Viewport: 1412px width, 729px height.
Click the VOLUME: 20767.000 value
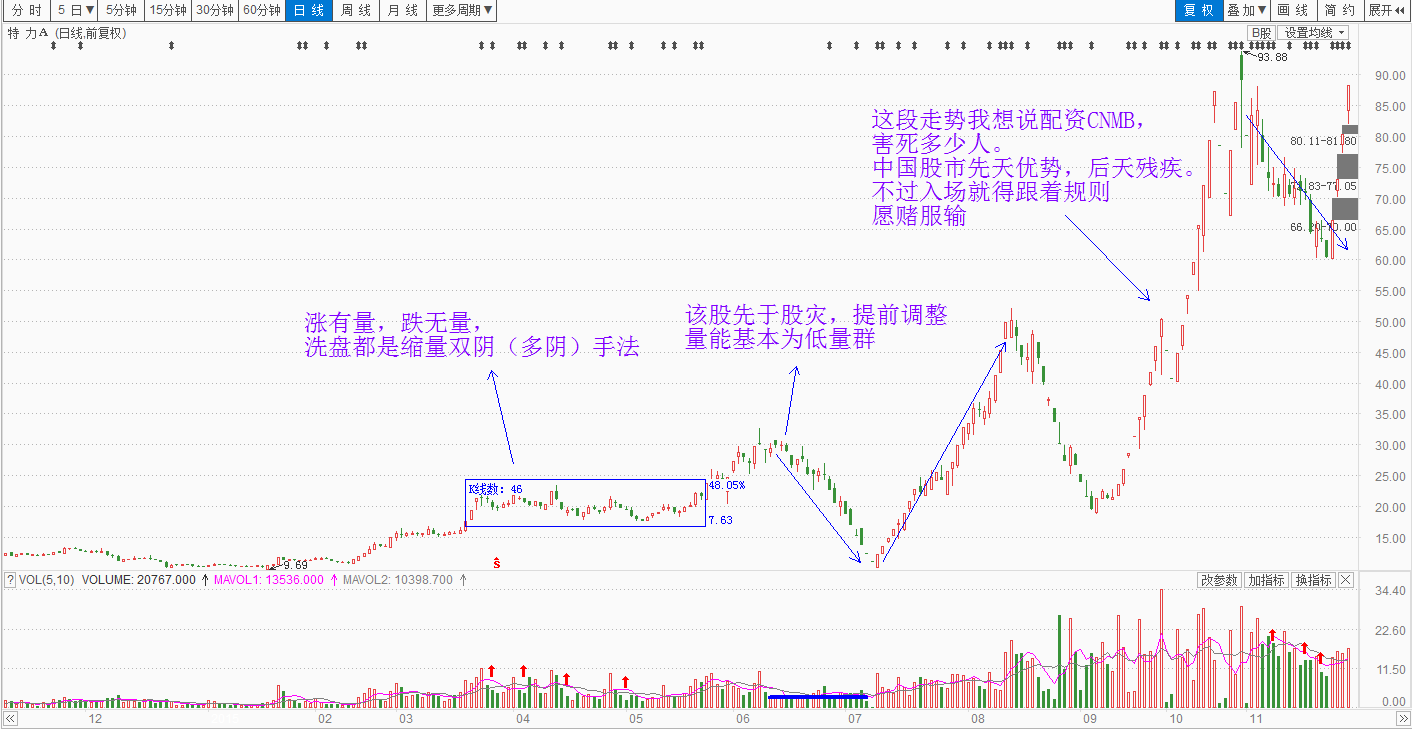[139, 579]
